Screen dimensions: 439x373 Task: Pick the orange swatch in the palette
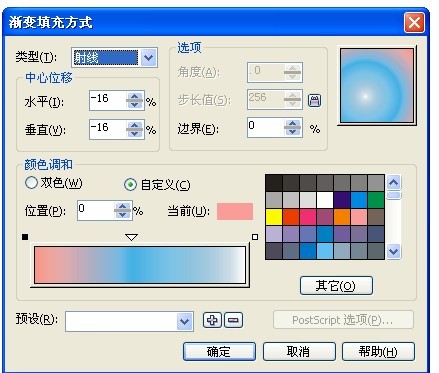(x=342, y=217)
